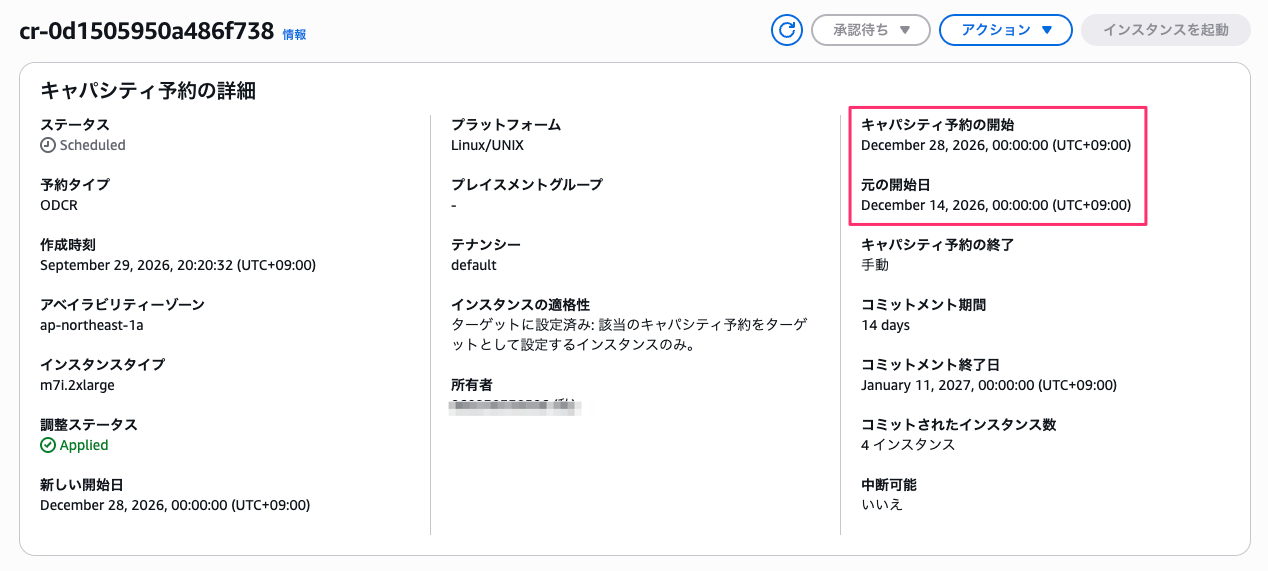This screenshot has width=1268, height=571.
Task: Click the green check icon beside Applied
Action: tap(47, 445)
